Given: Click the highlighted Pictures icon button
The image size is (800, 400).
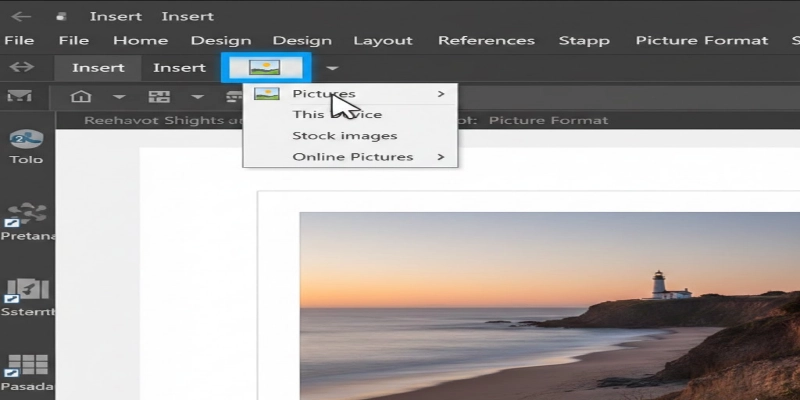Looking at the screenshot, I should pyautogui.click(x=266, y=68).
